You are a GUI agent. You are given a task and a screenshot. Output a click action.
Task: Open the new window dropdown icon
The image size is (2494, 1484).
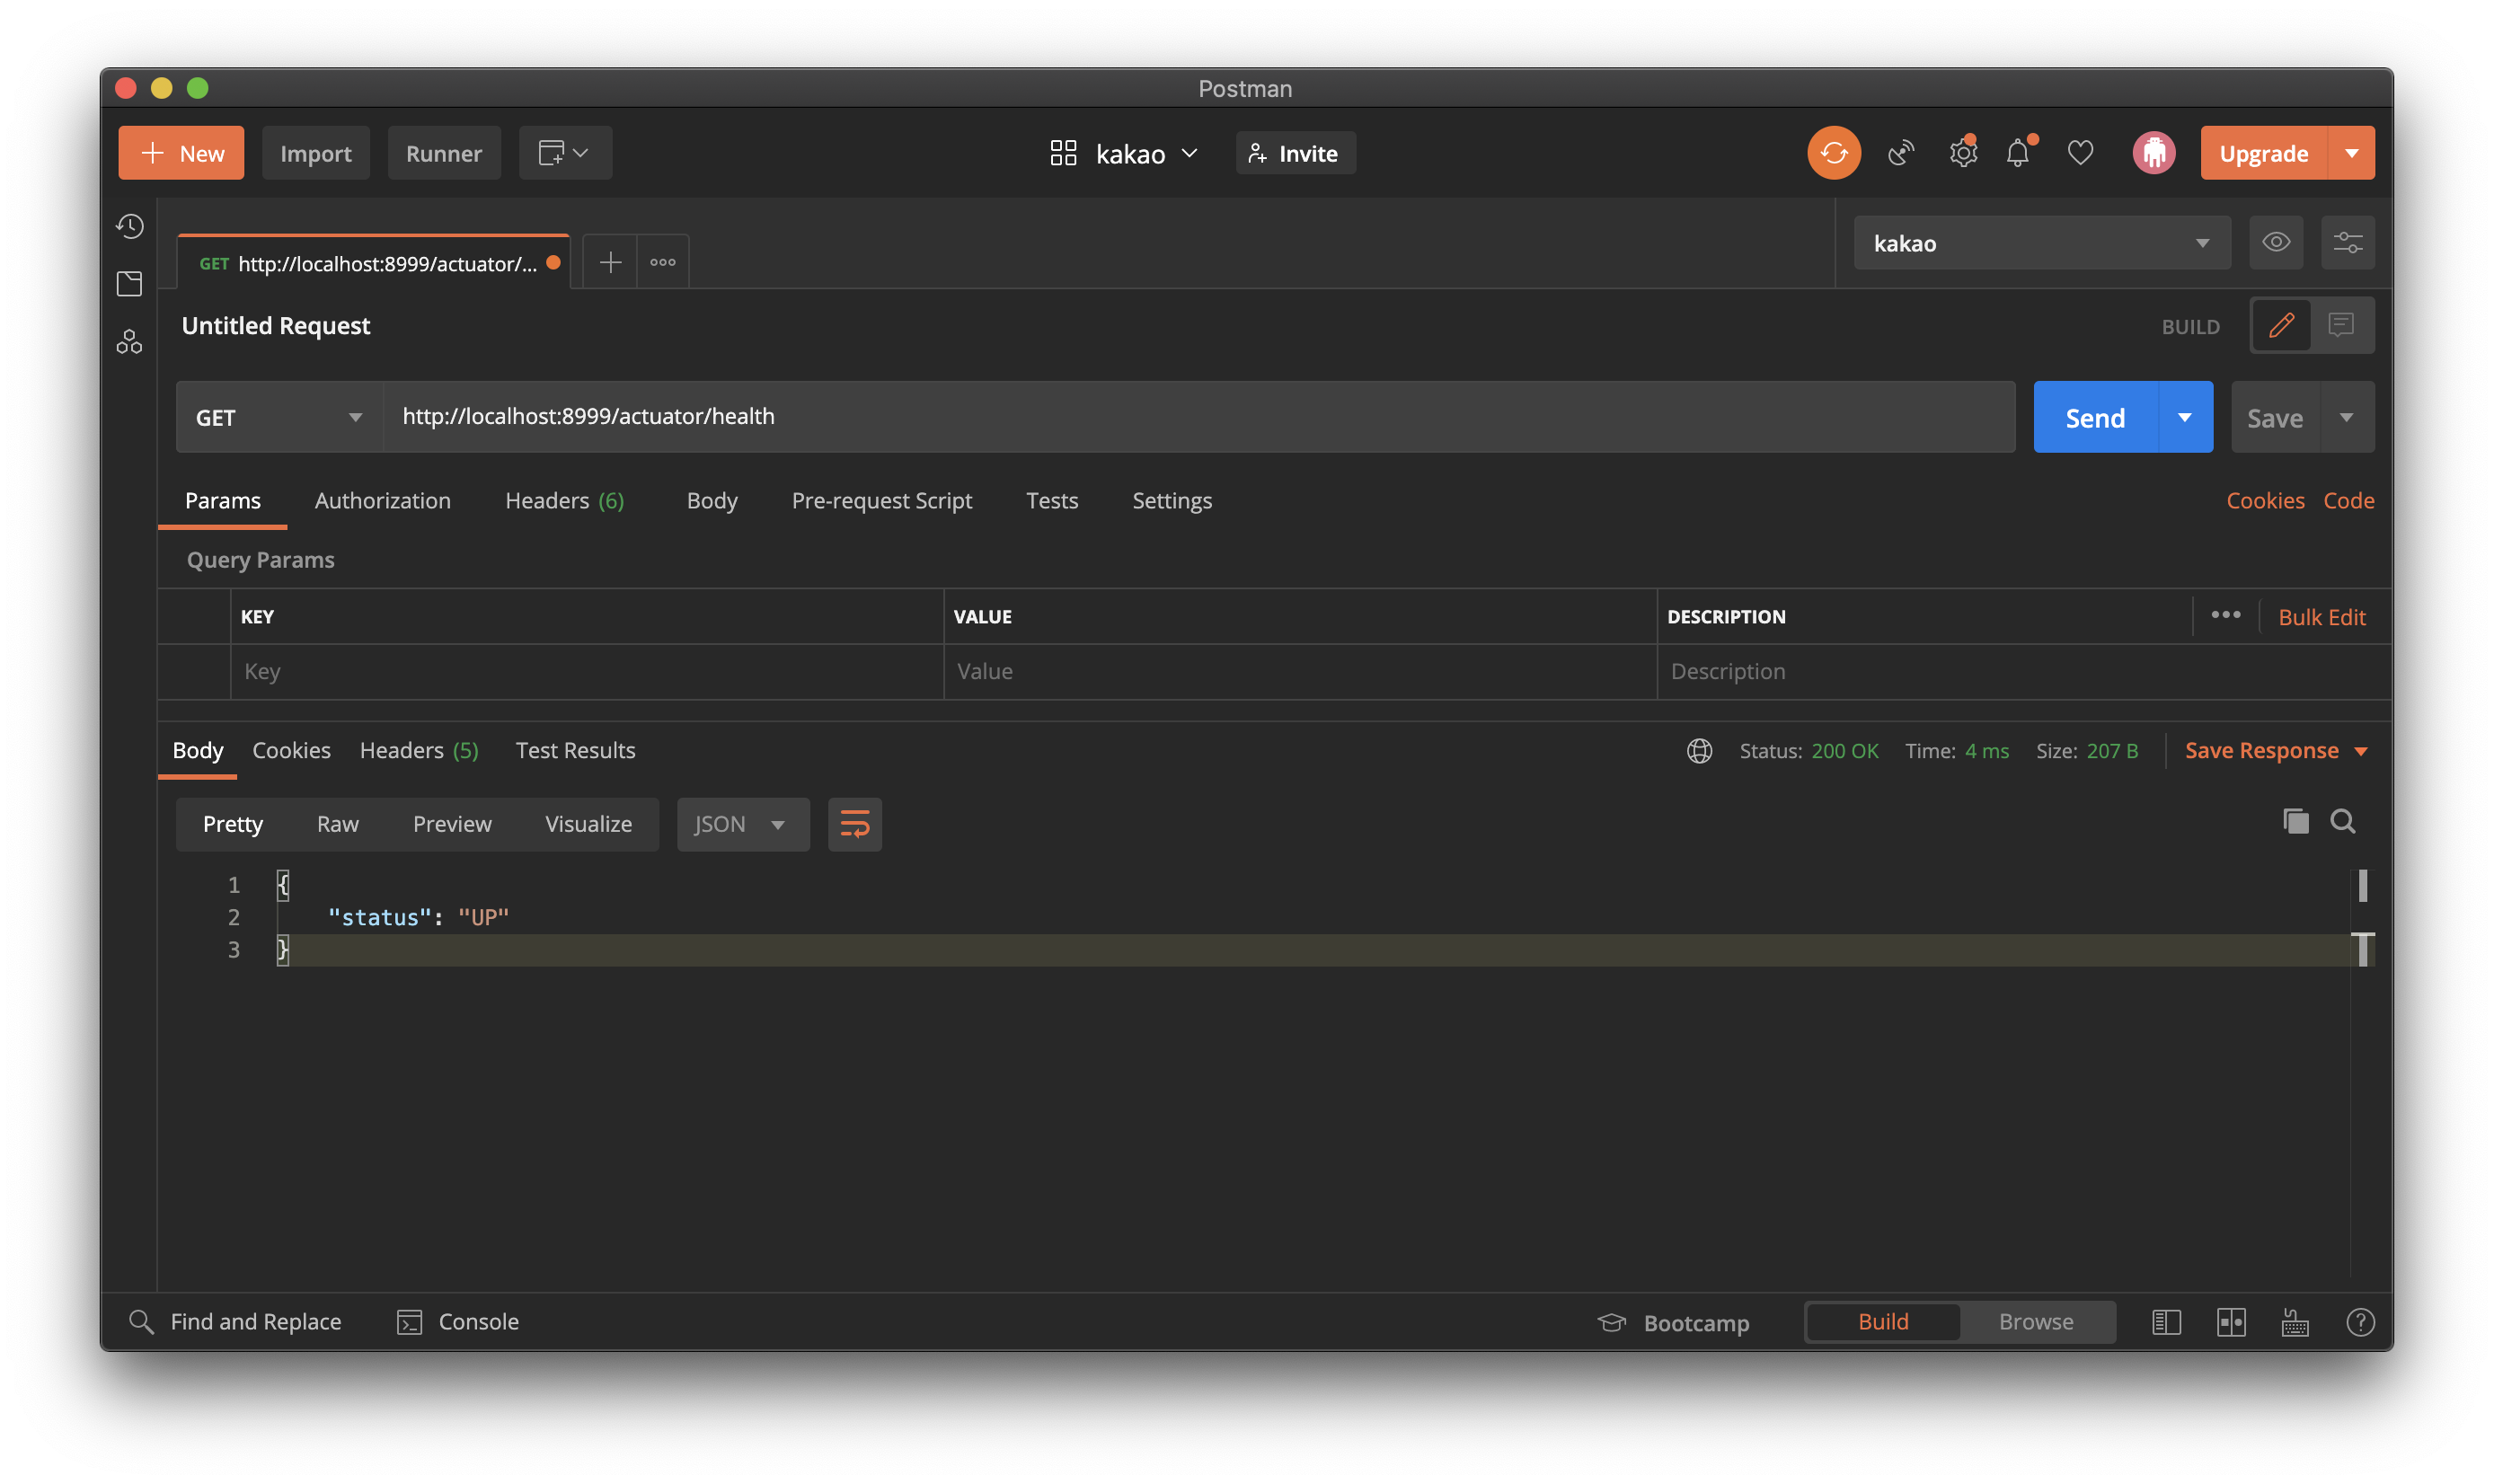click(565, 153)
